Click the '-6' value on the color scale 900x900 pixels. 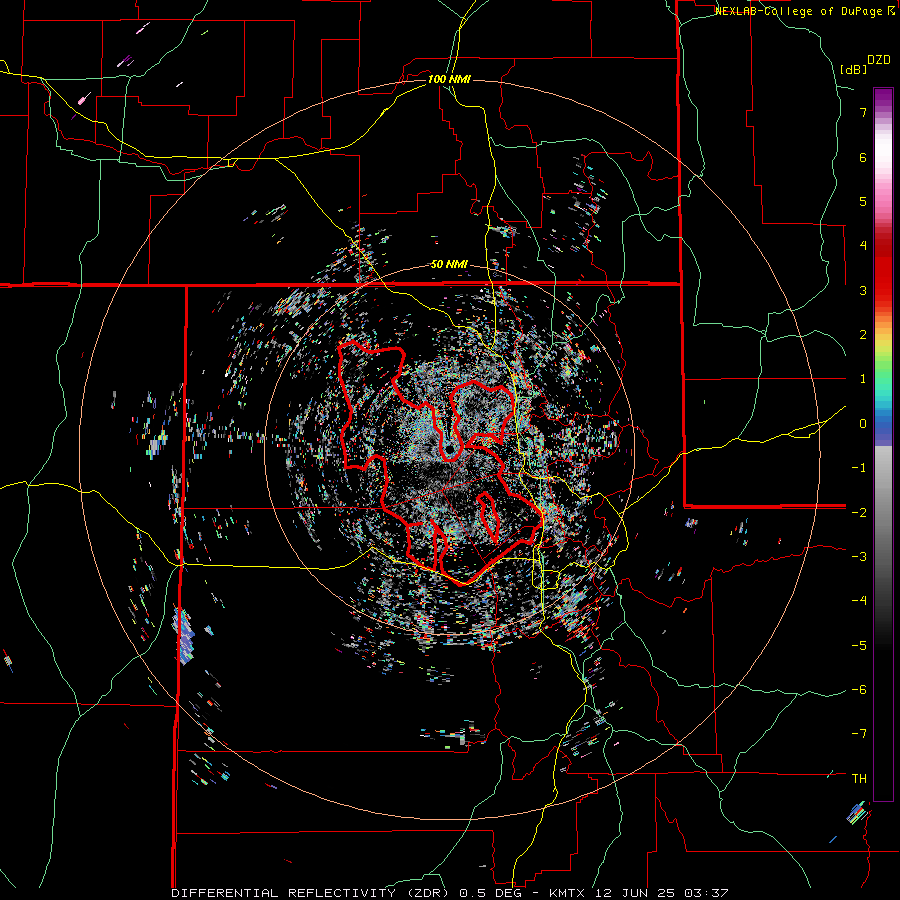[x=859, y=690]
